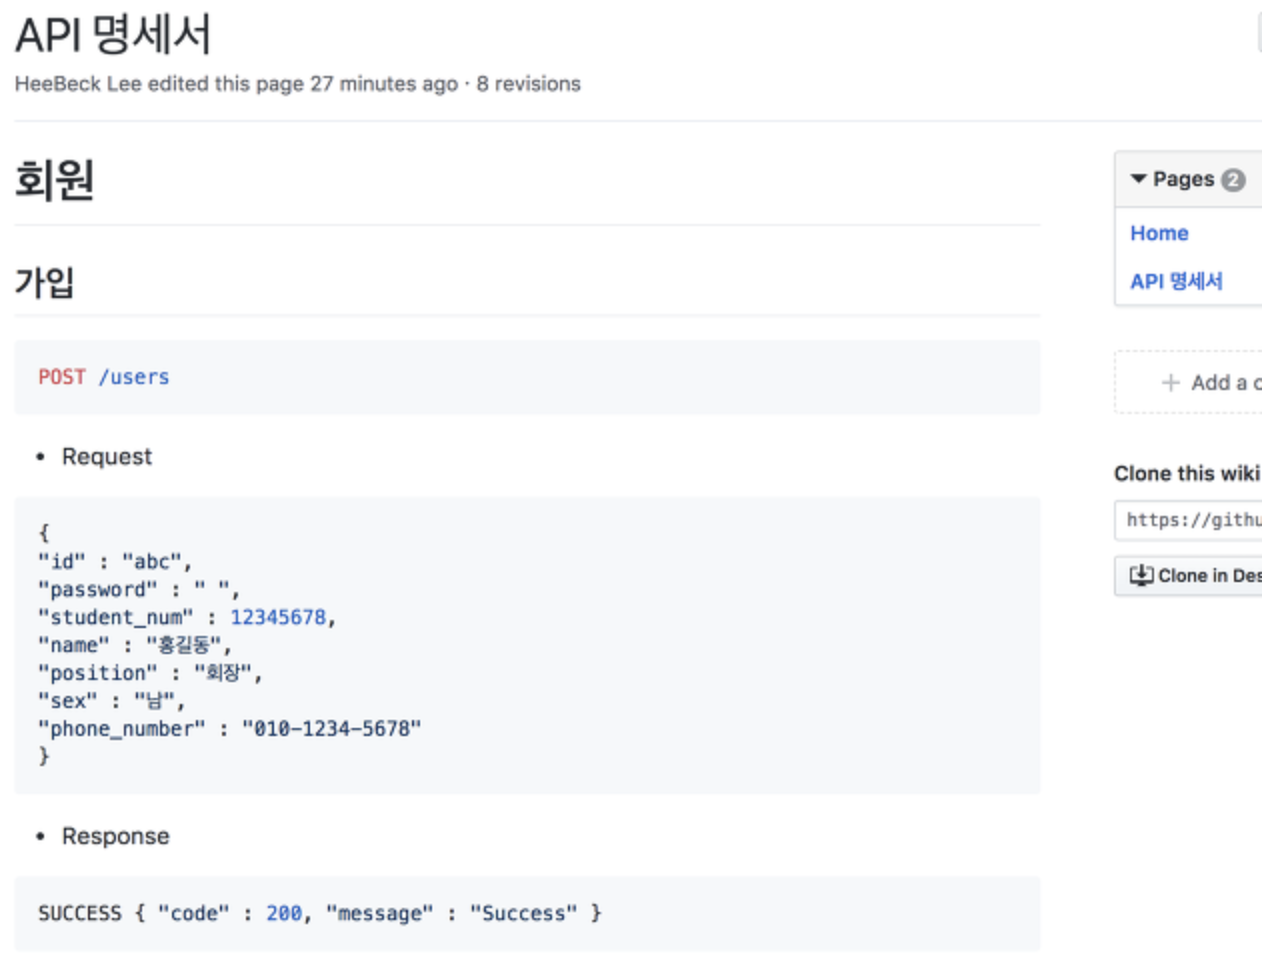Click the Clone in Desktop button
This screenshot has width=1266, height=978.
1190,576
